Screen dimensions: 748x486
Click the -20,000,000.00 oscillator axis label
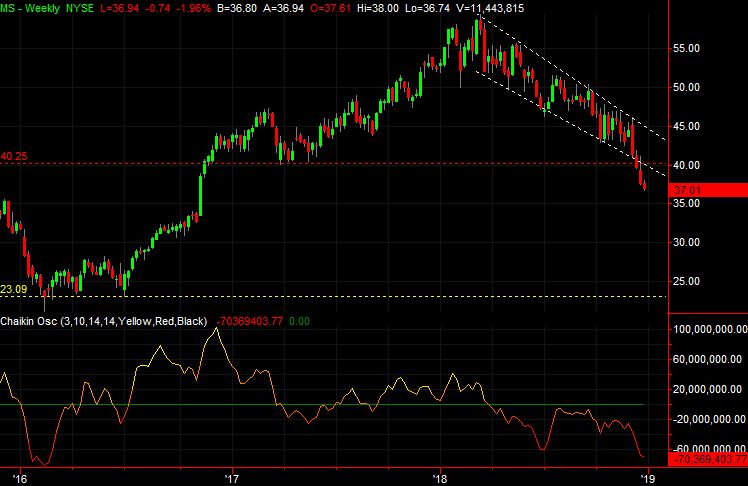tap(708, 419)
